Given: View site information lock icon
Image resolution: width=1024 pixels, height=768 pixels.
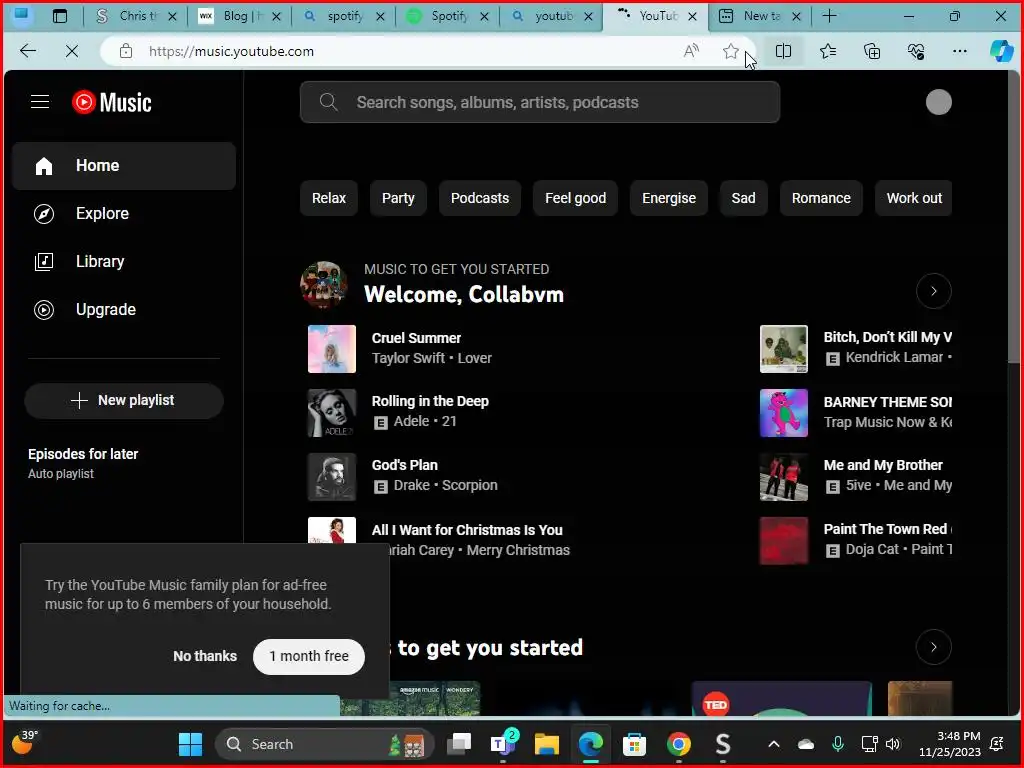Looking at the screenshot, I should [126, 51].
